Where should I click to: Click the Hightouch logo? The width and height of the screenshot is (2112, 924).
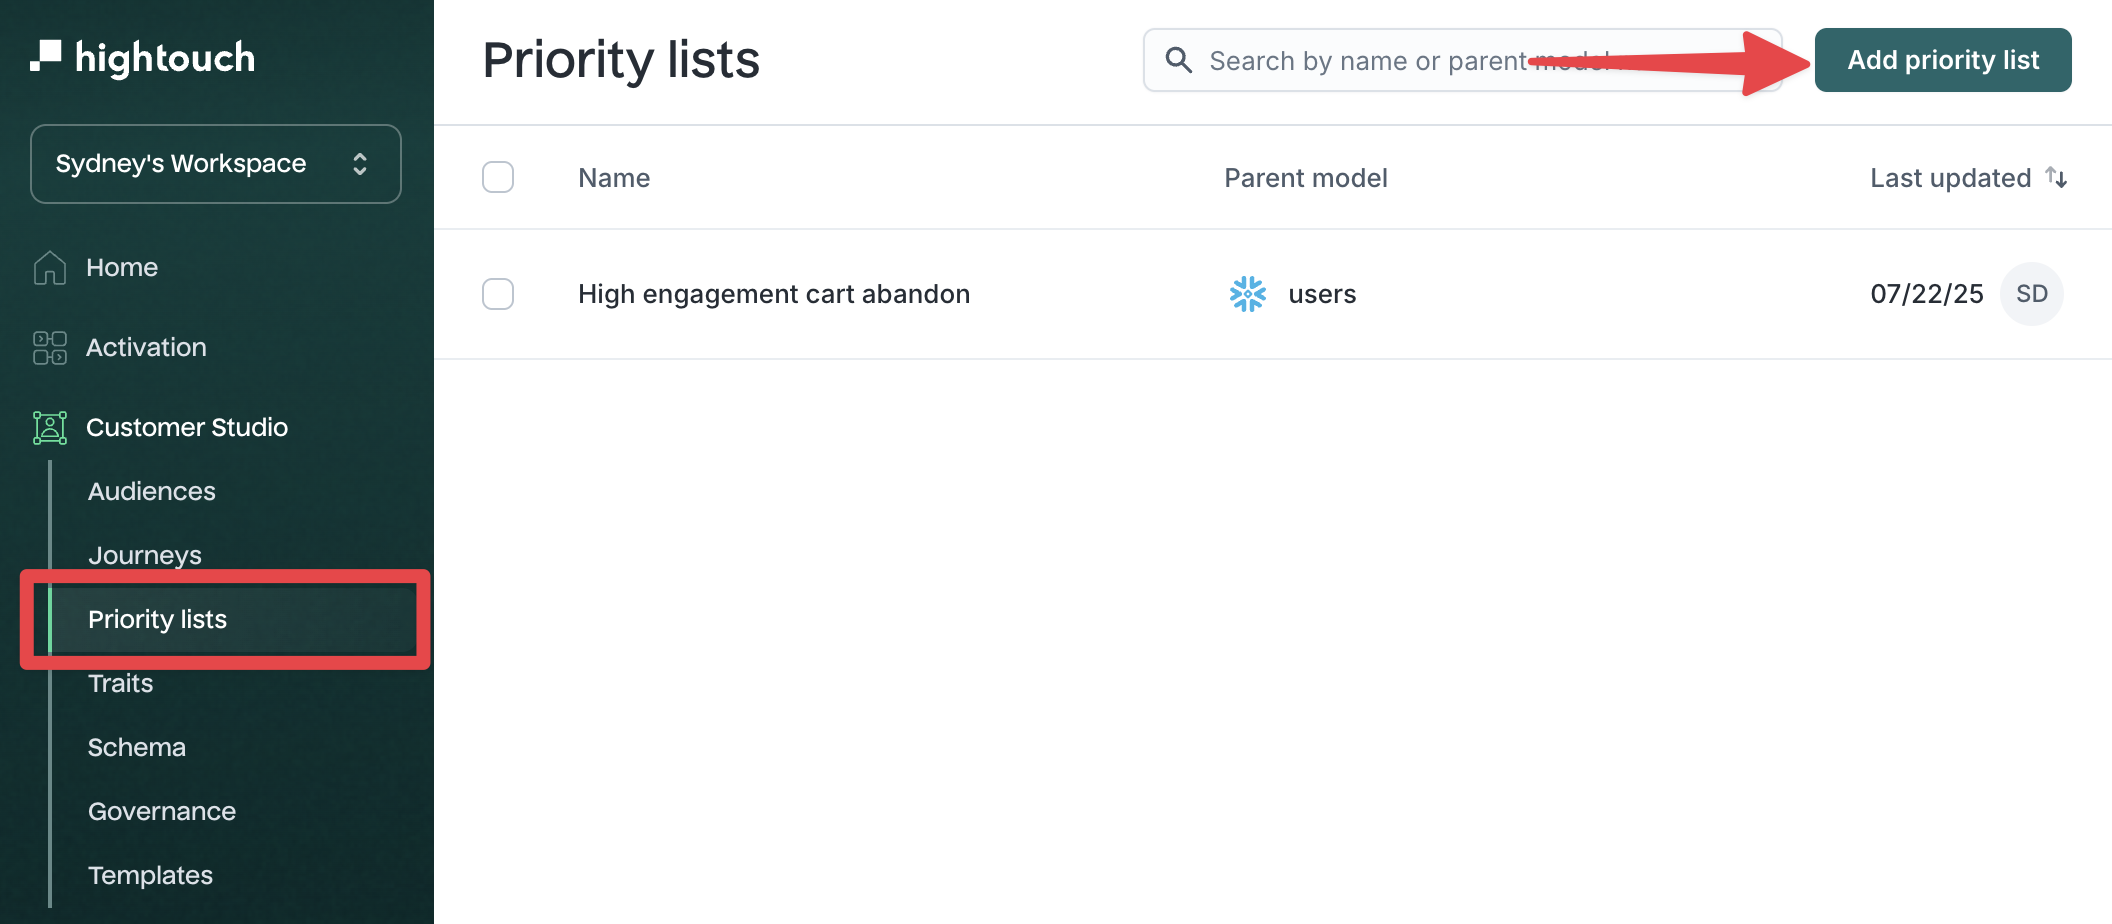(x=143, y=58)
